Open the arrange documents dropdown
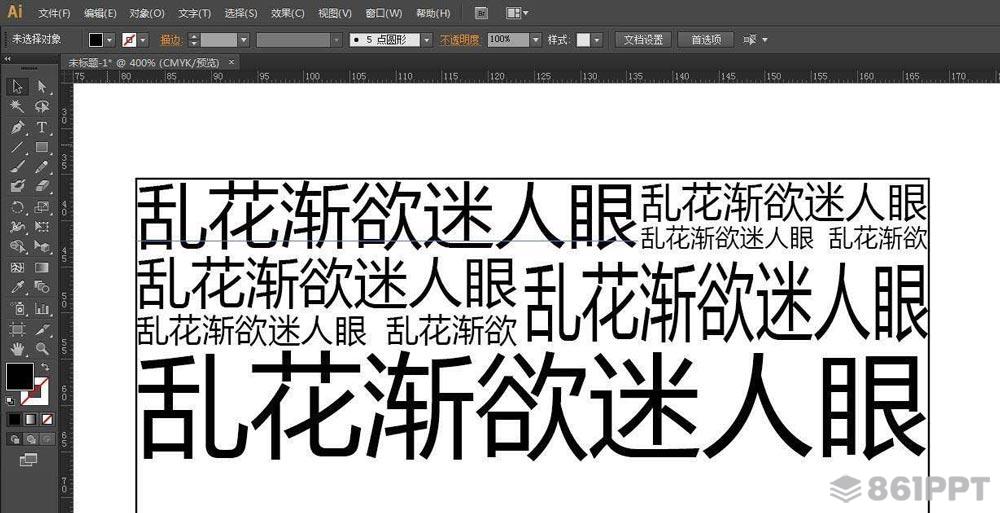Screen dimensions: 1000x513 [517, 13]
